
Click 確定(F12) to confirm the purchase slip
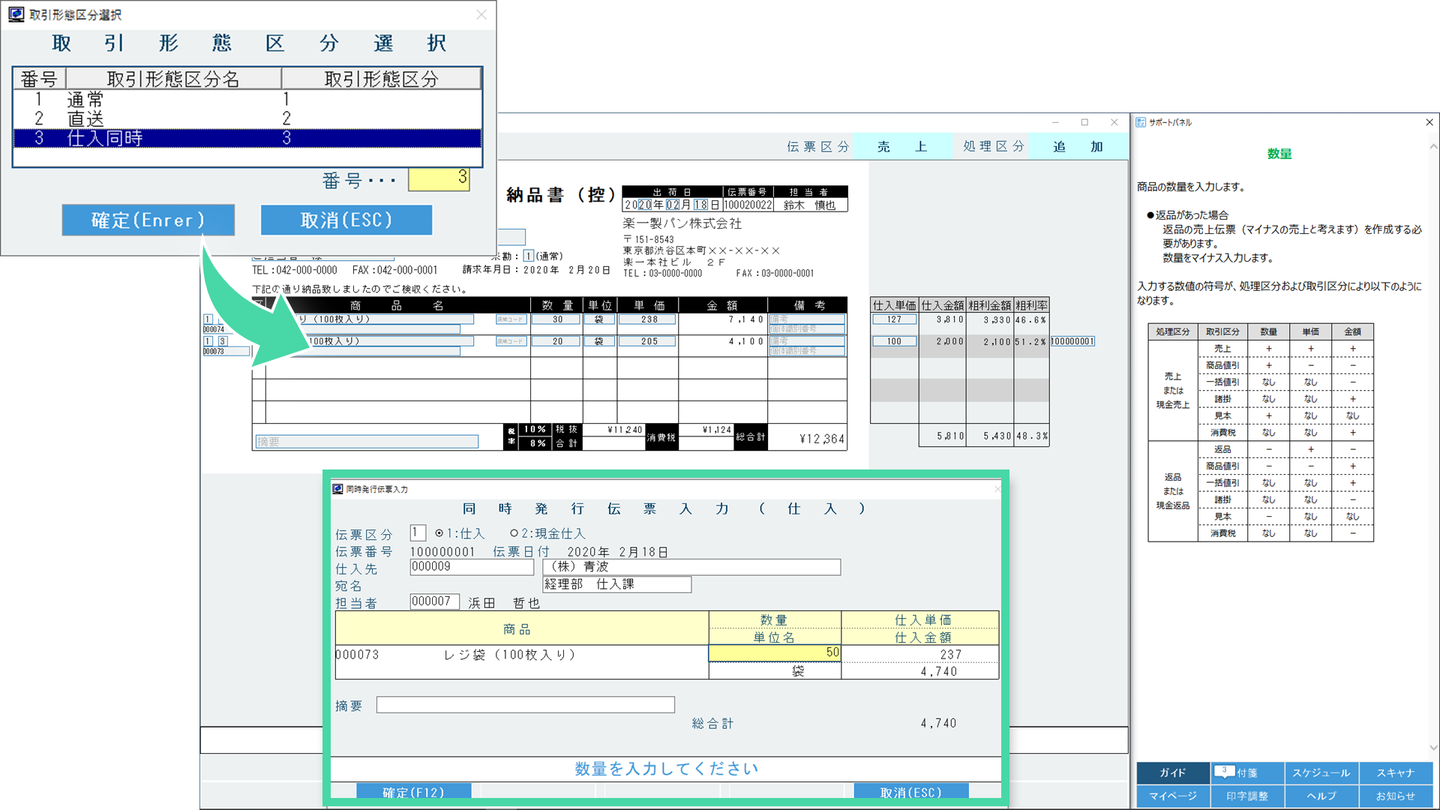(x=413, y=792)
